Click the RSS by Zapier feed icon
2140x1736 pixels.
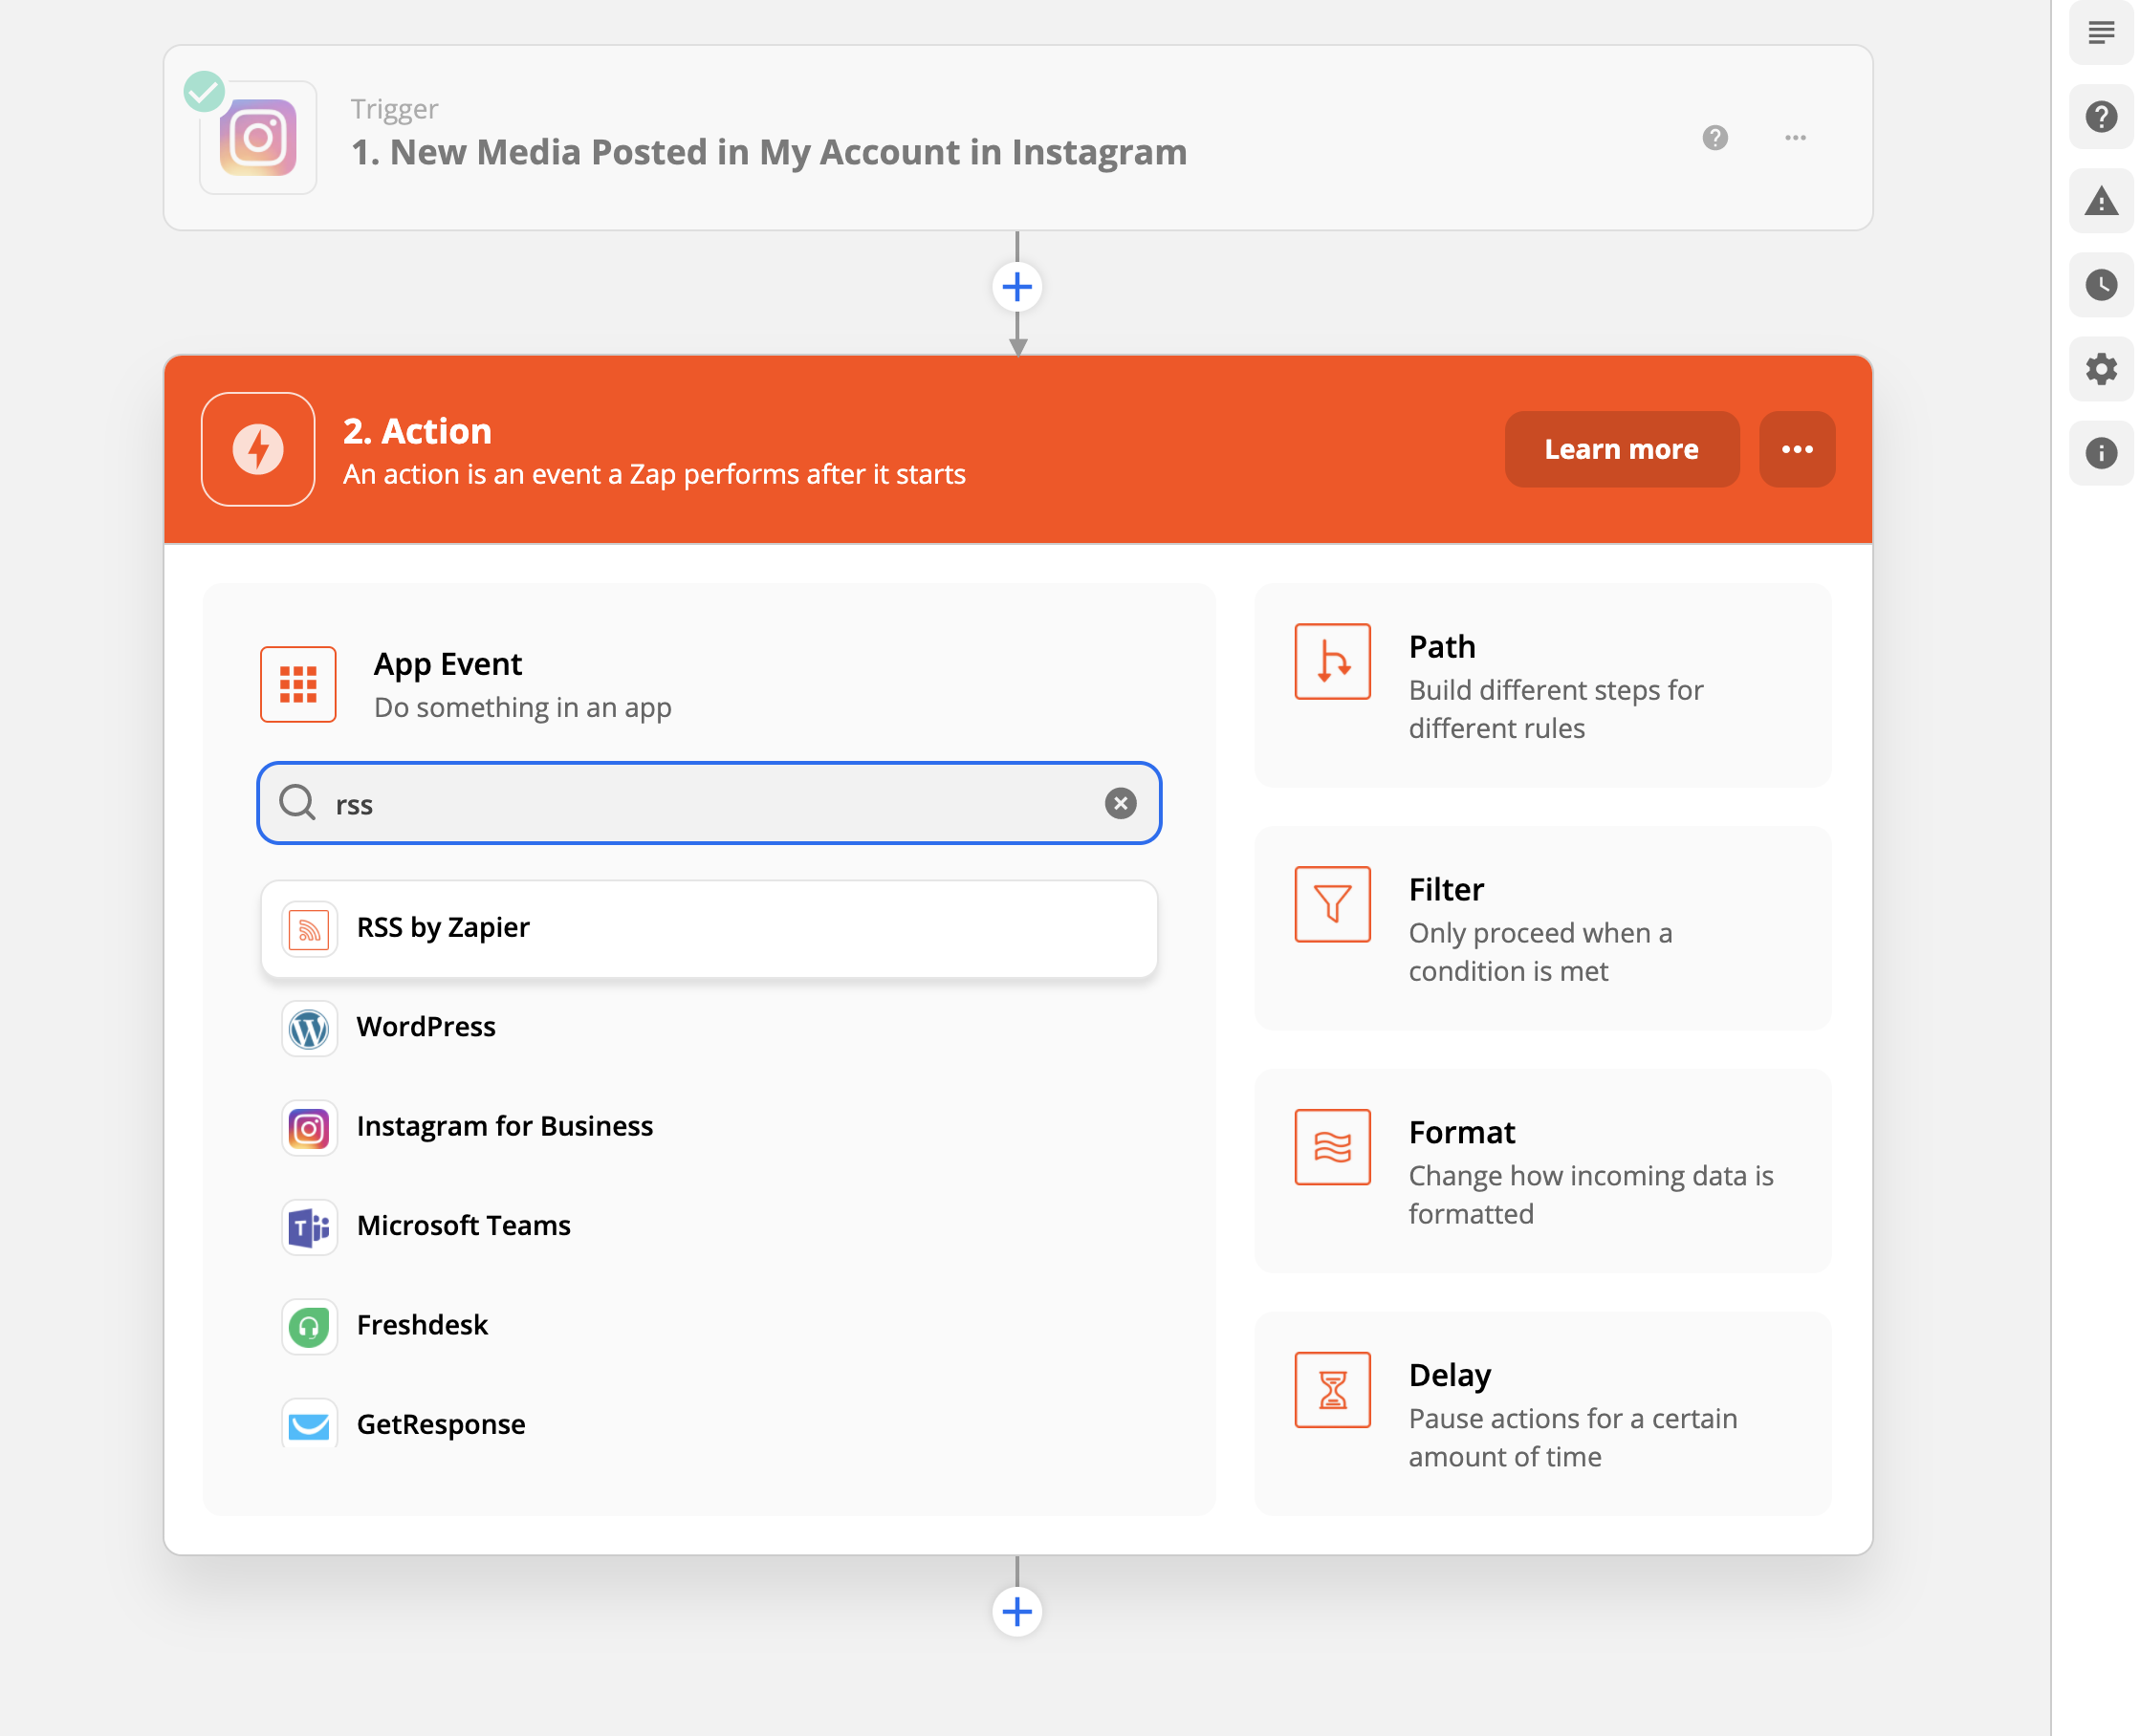click(309, 930)
